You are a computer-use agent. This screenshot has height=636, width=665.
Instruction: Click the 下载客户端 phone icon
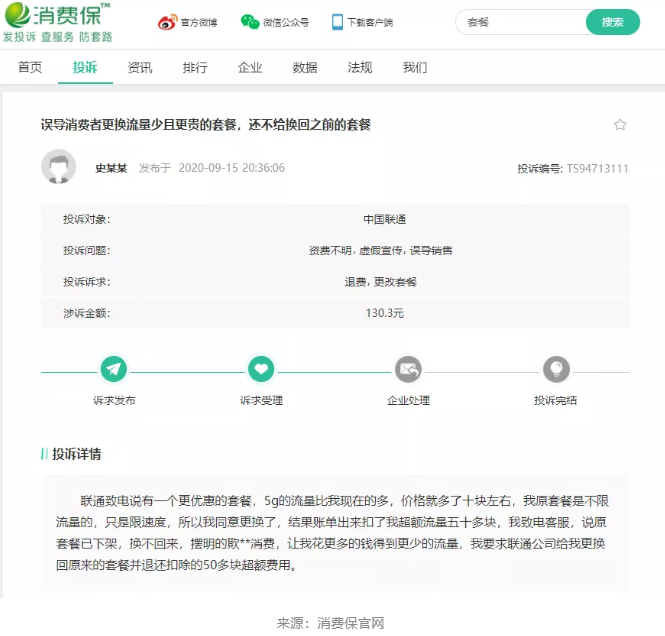(x=337, y=22)
